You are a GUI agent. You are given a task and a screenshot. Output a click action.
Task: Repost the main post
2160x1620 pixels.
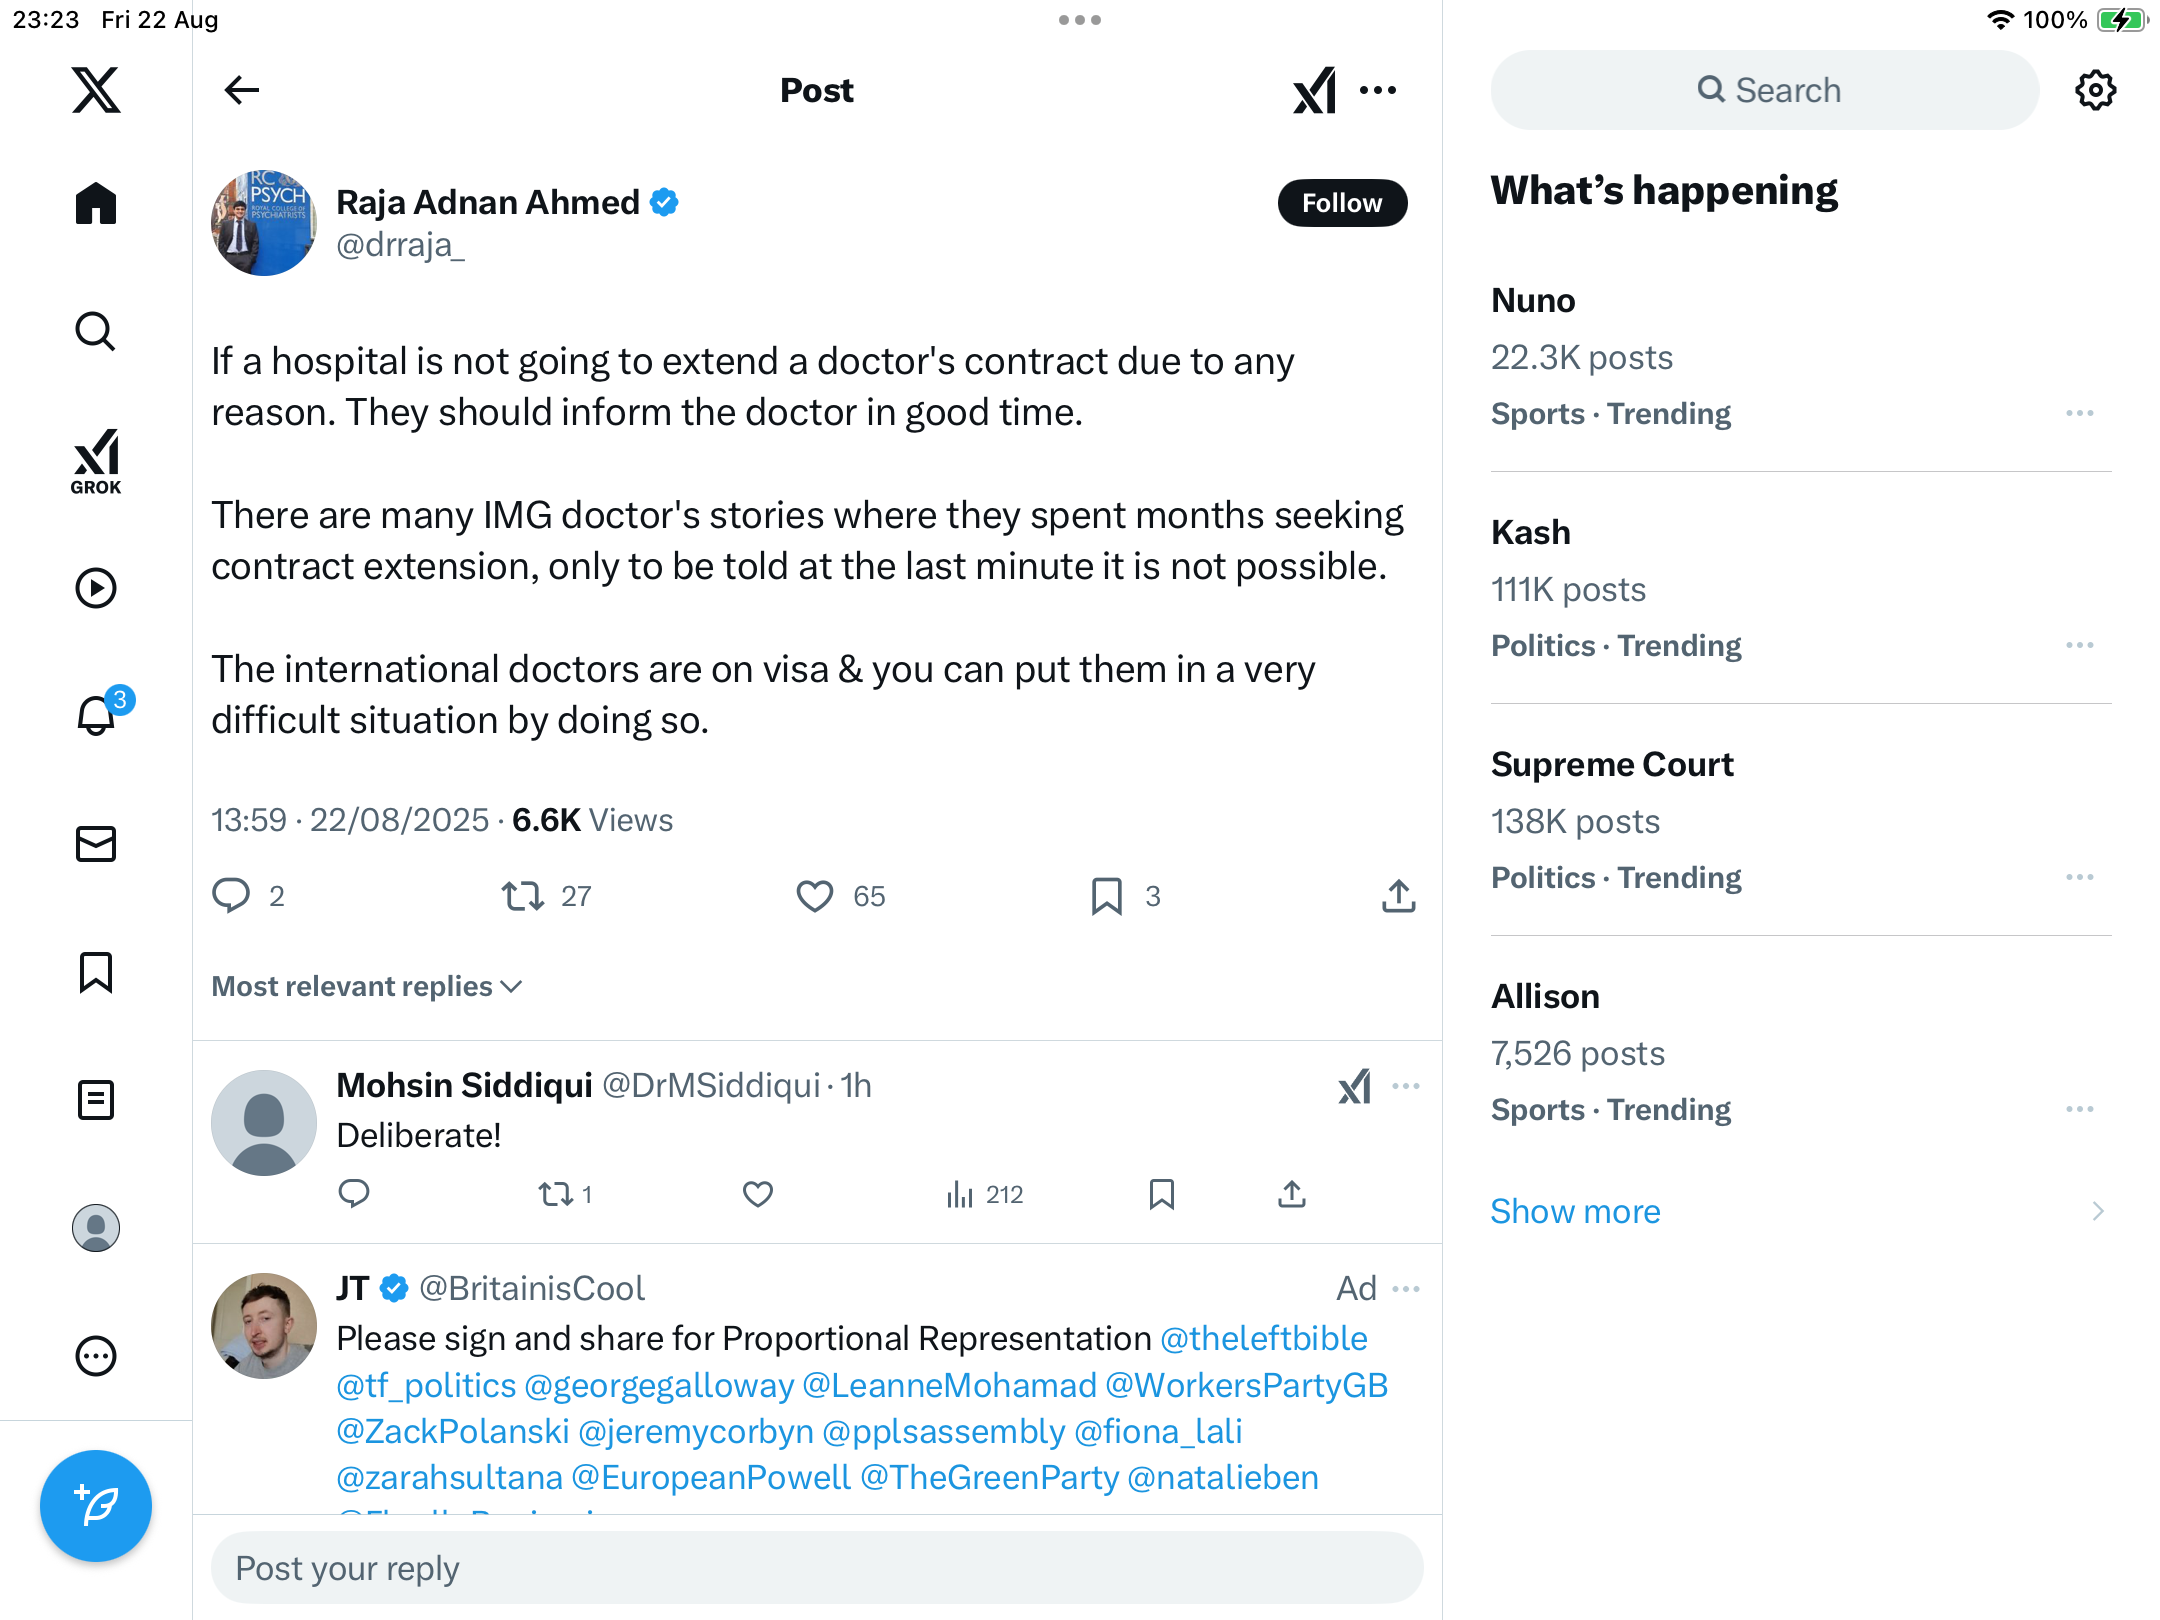pos(523,896)
